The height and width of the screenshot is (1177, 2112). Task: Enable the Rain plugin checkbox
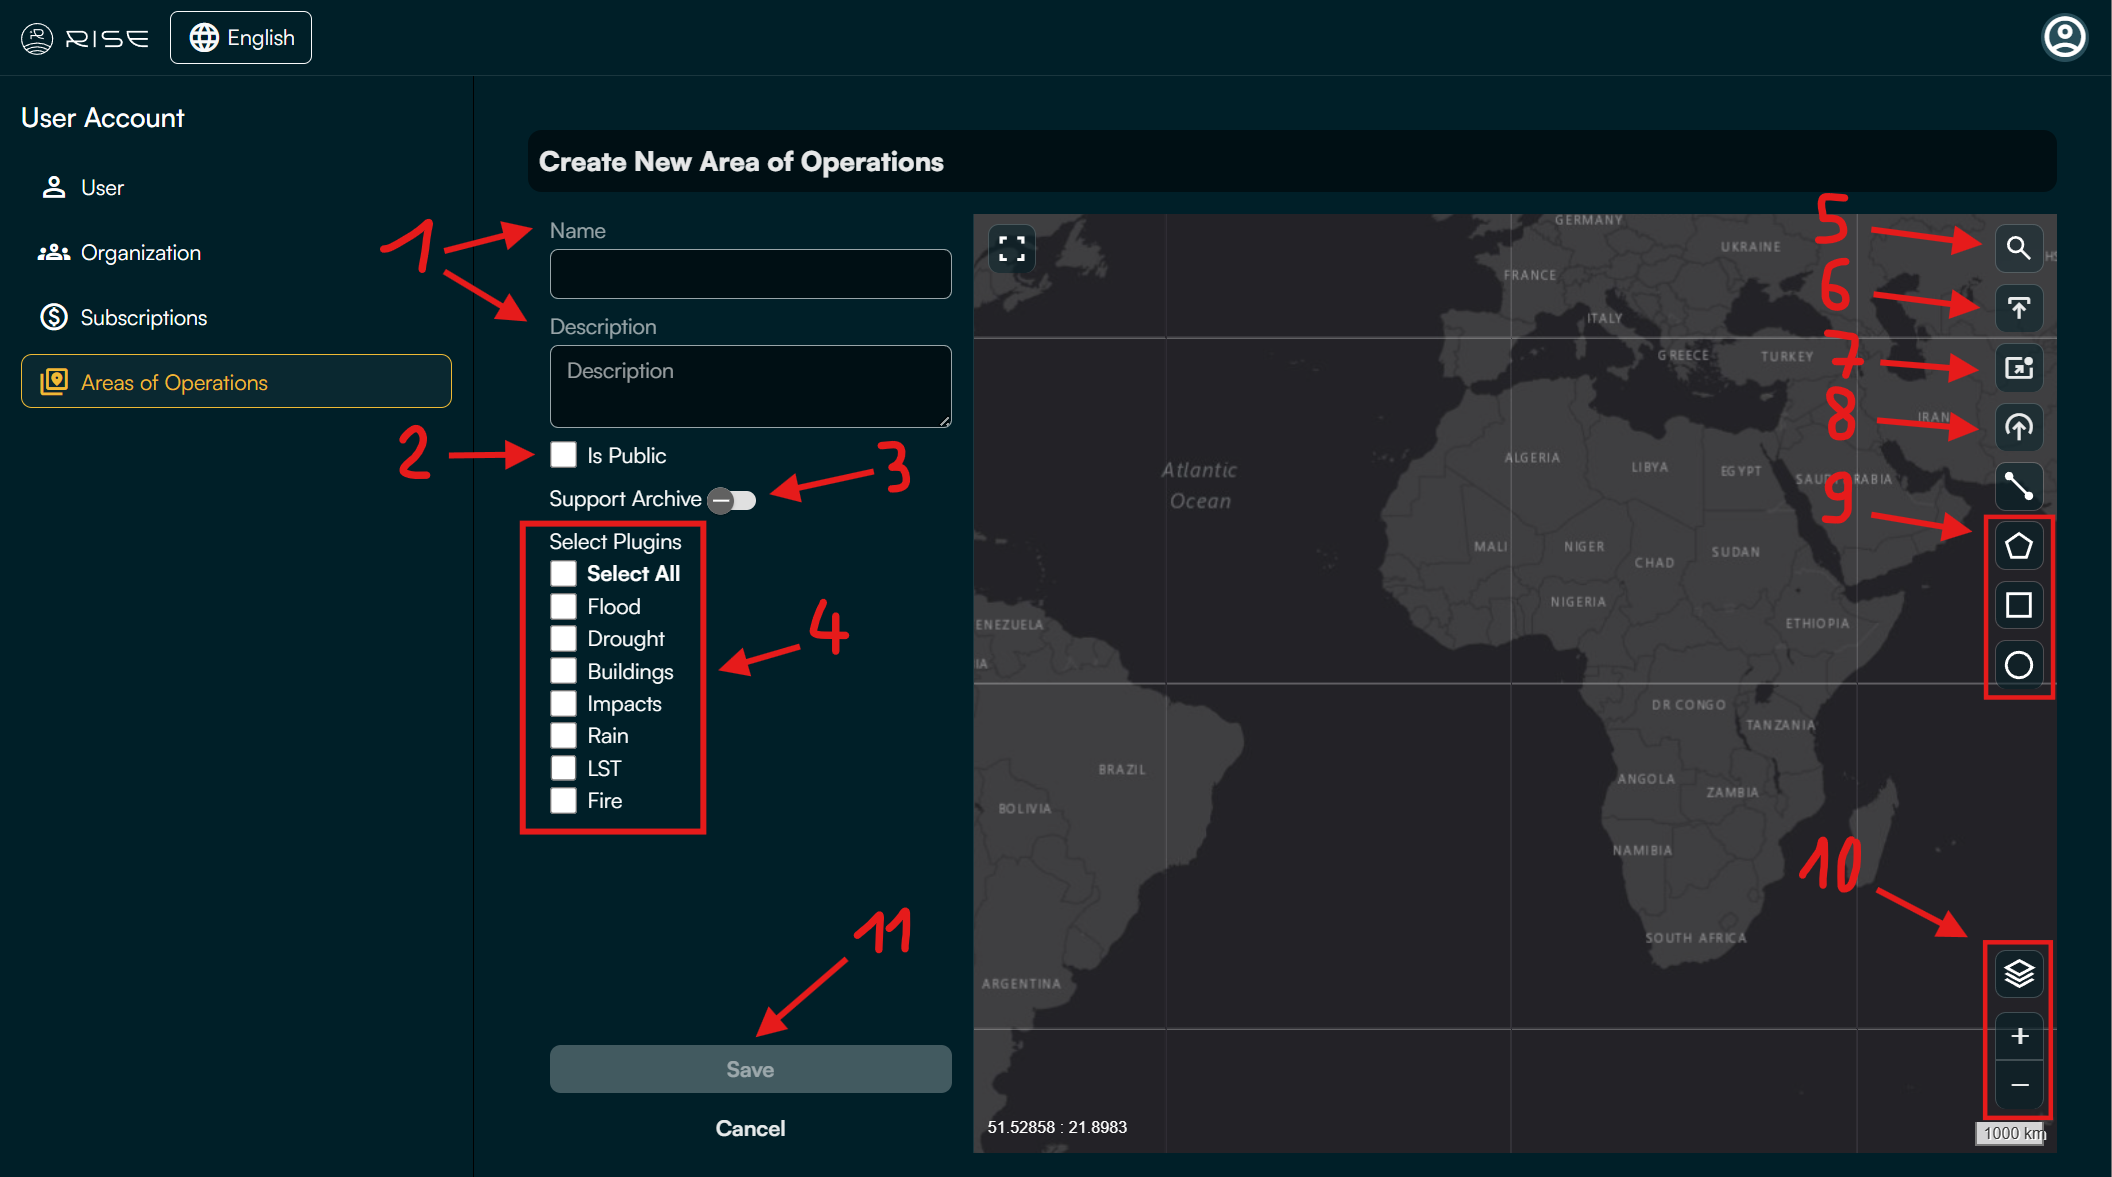[x=563, y=736]
